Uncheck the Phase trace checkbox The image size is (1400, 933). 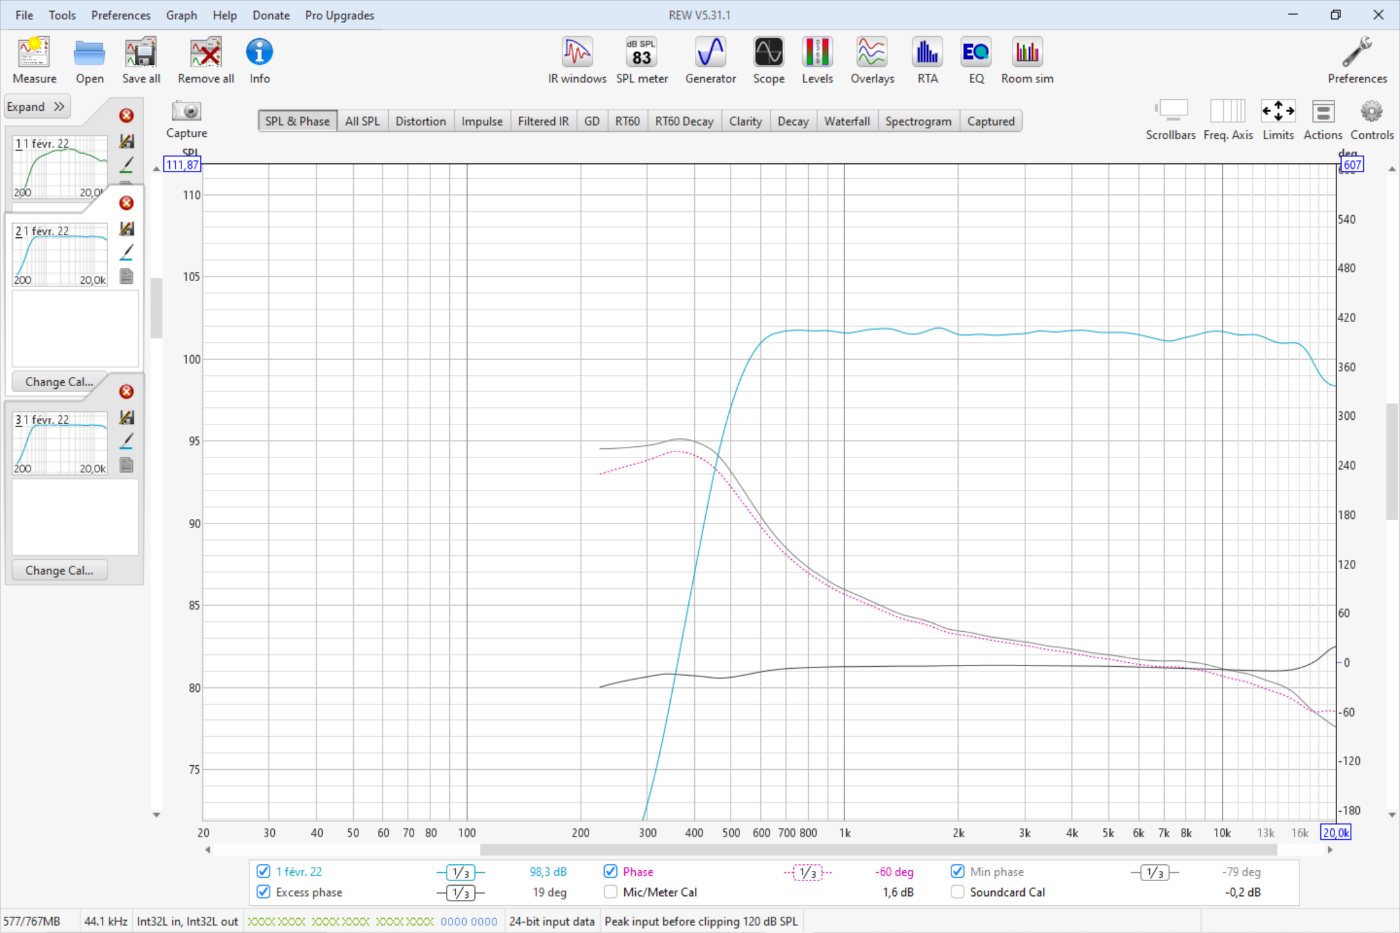(x=610, y=872)
